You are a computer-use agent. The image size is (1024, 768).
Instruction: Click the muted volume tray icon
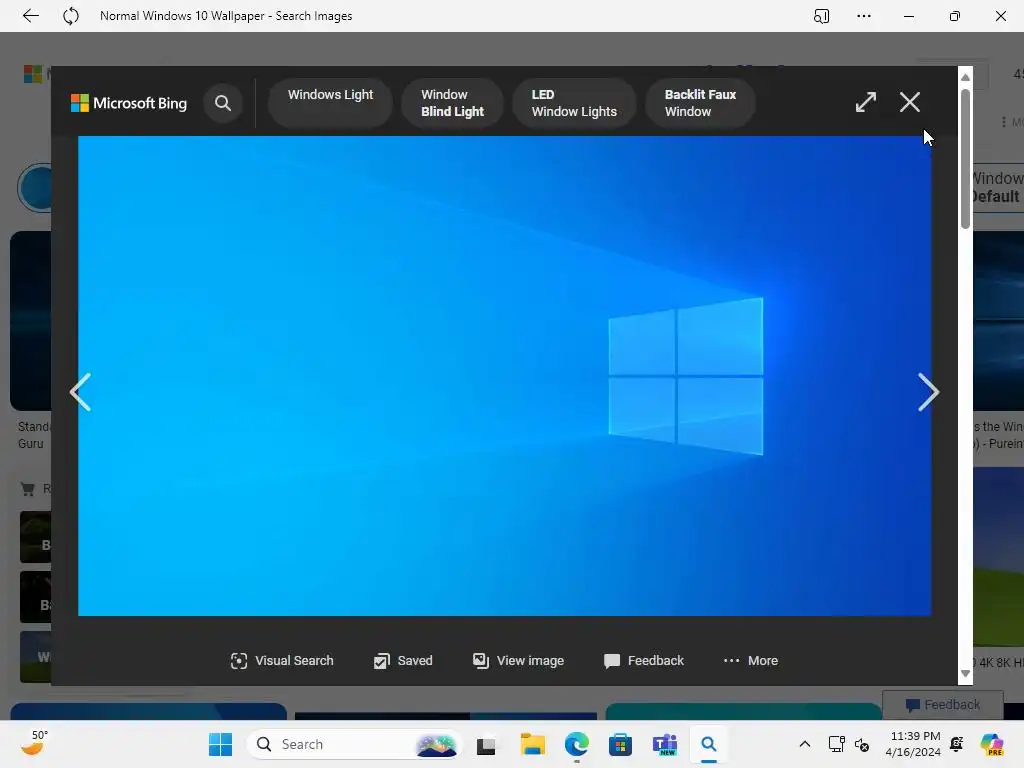(862, 744)
